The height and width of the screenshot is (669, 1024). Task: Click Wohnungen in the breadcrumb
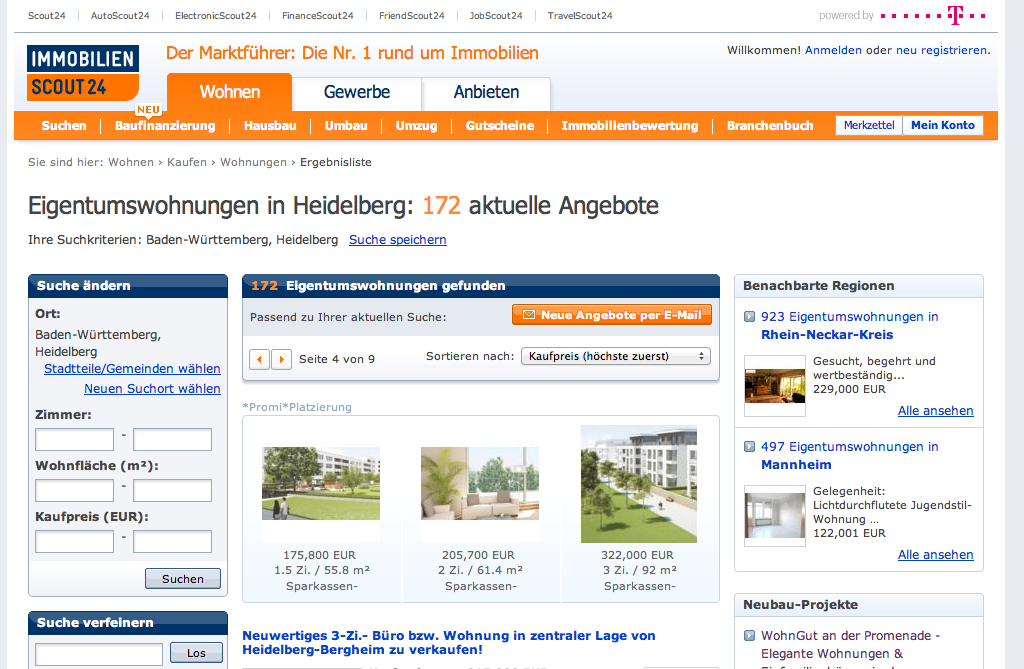(253, 162)
